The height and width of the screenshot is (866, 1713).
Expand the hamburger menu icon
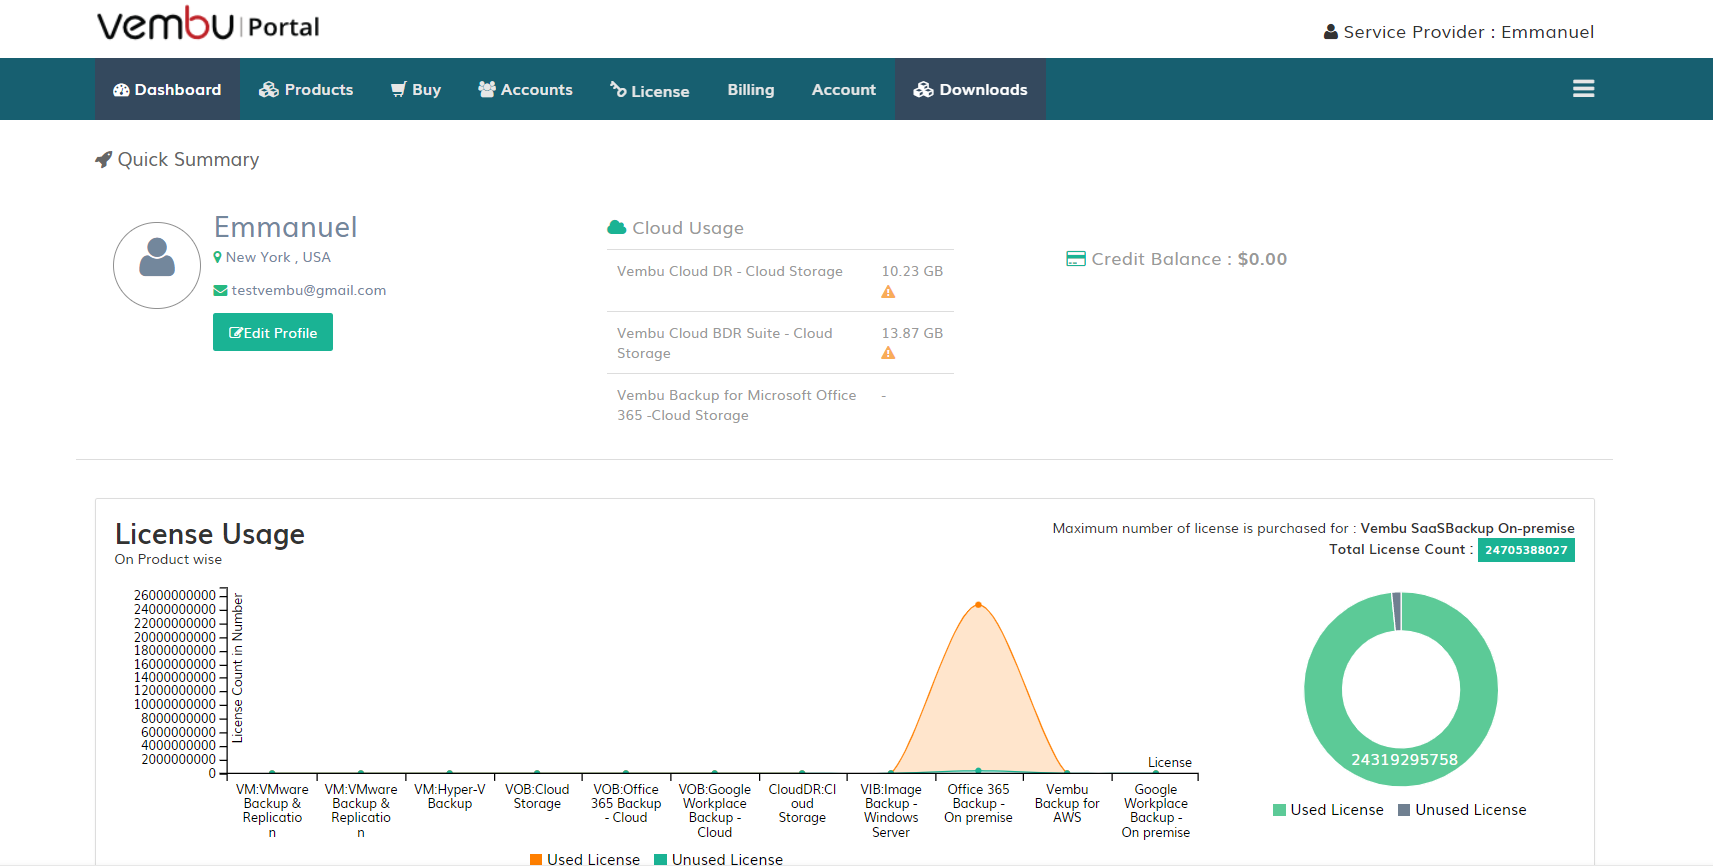1583,89
